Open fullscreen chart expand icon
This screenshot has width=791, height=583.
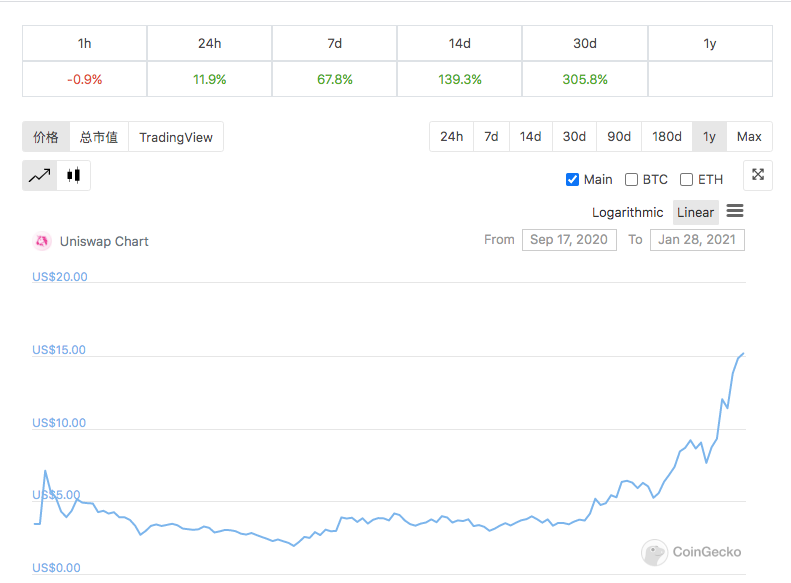(x=758, y=175)
